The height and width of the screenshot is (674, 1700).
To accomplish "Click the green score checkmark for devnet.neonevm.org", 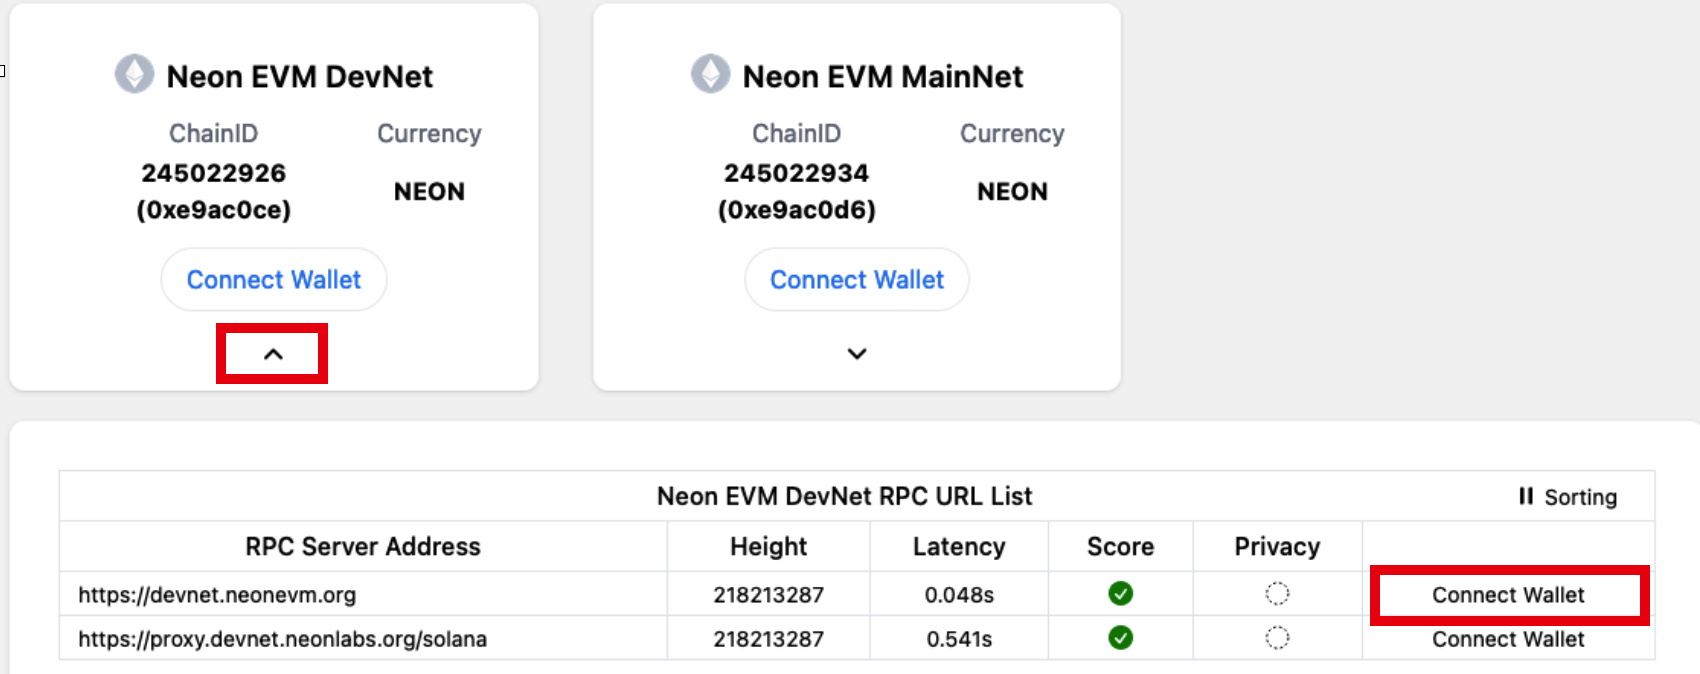I will [x=1121, y=594].
